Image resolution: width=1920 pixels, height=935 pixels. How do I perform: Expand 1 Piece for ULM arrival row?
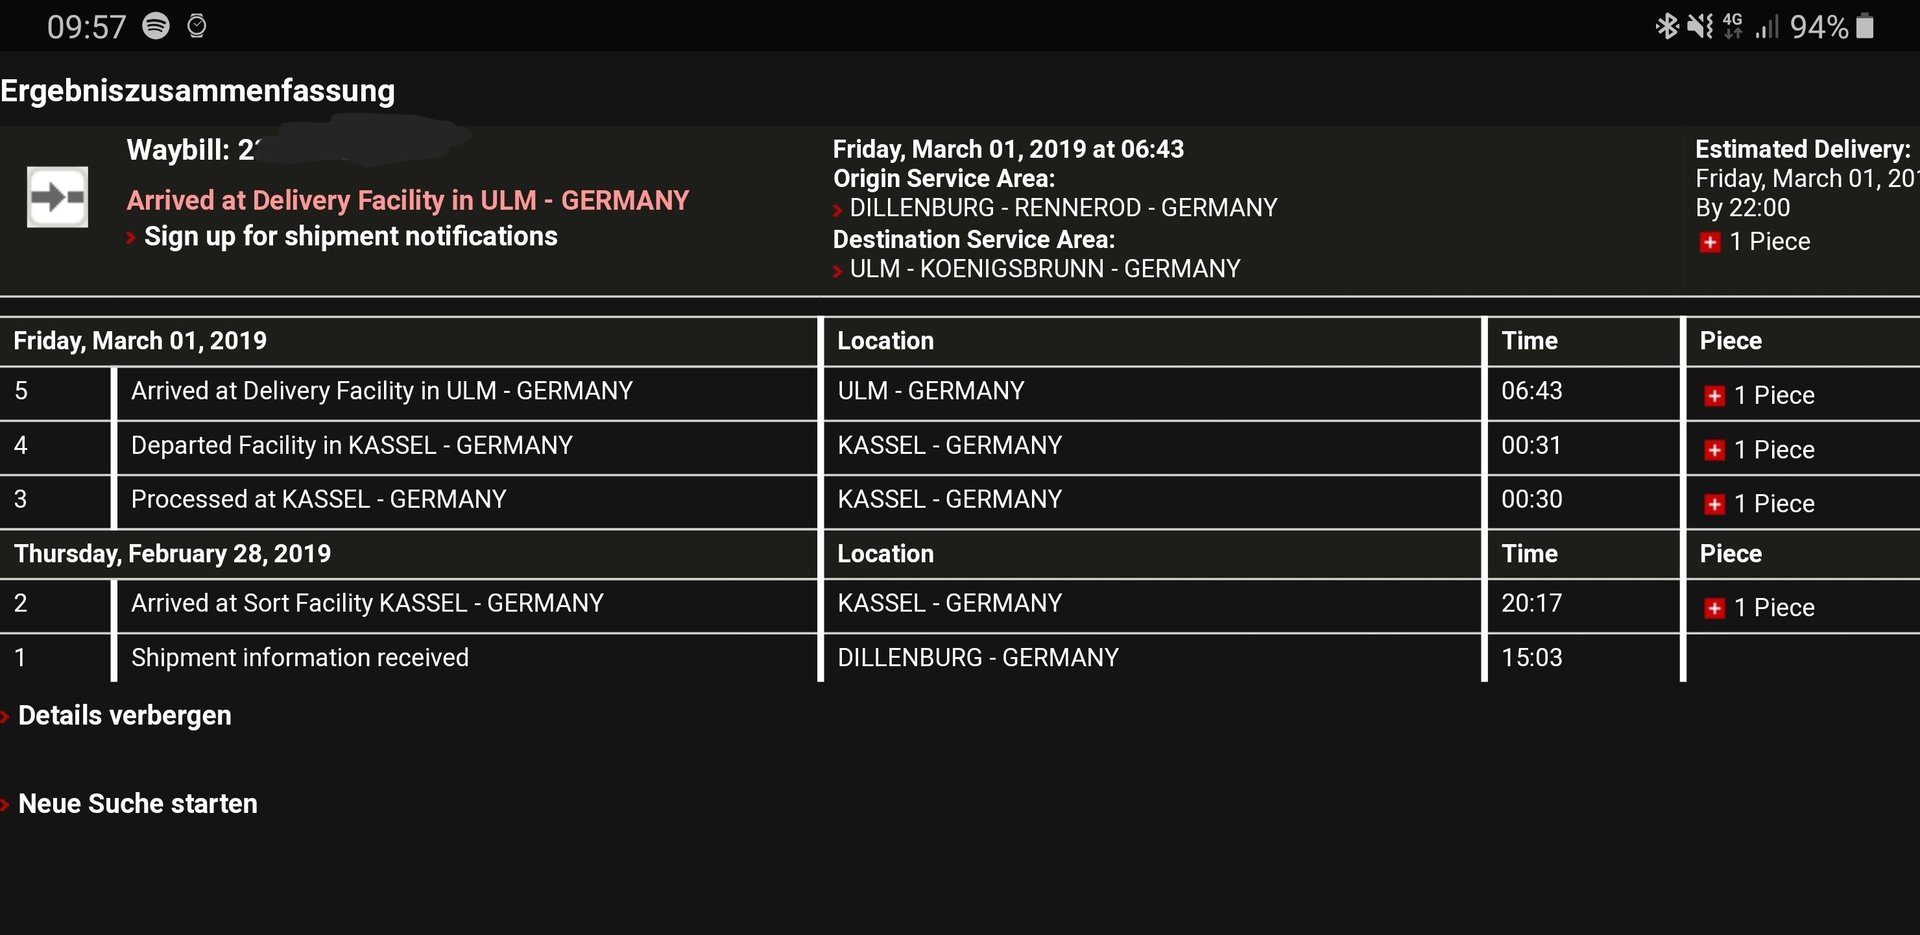click(x=1759, y=396)
